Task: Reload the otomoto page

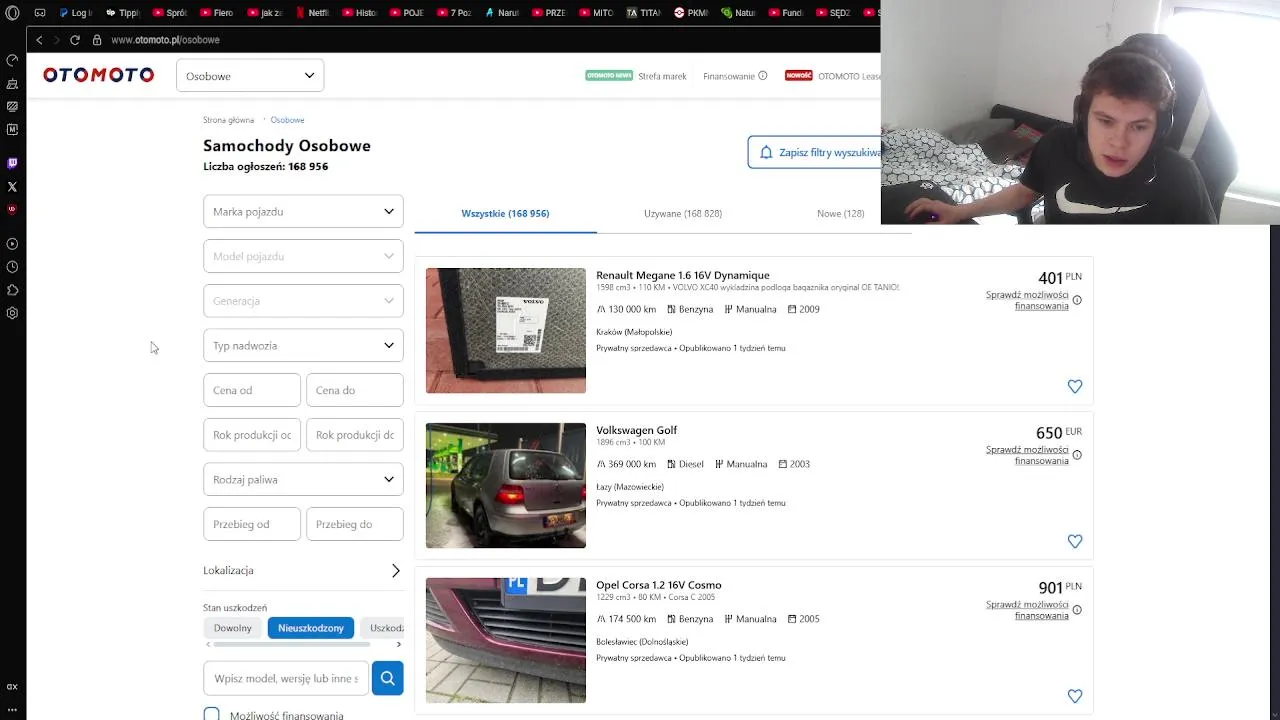Action: tap(75, 40)
